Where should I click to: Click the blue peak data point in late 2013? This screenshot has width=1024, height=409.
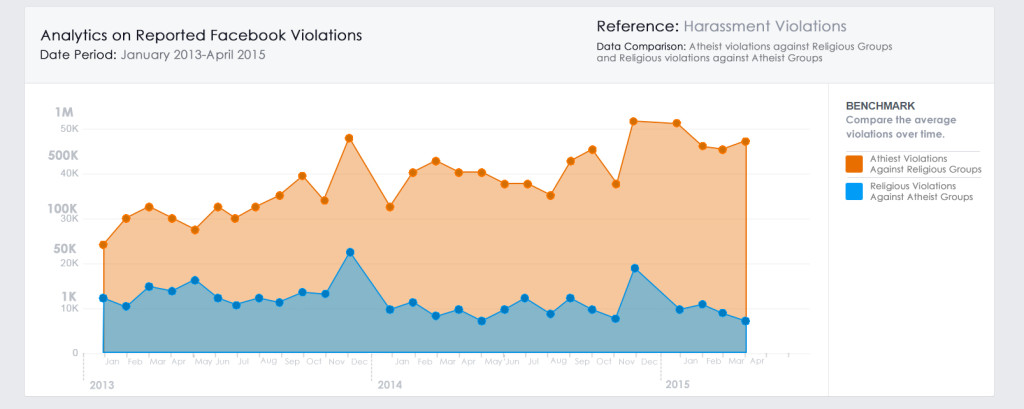point(349,252)
